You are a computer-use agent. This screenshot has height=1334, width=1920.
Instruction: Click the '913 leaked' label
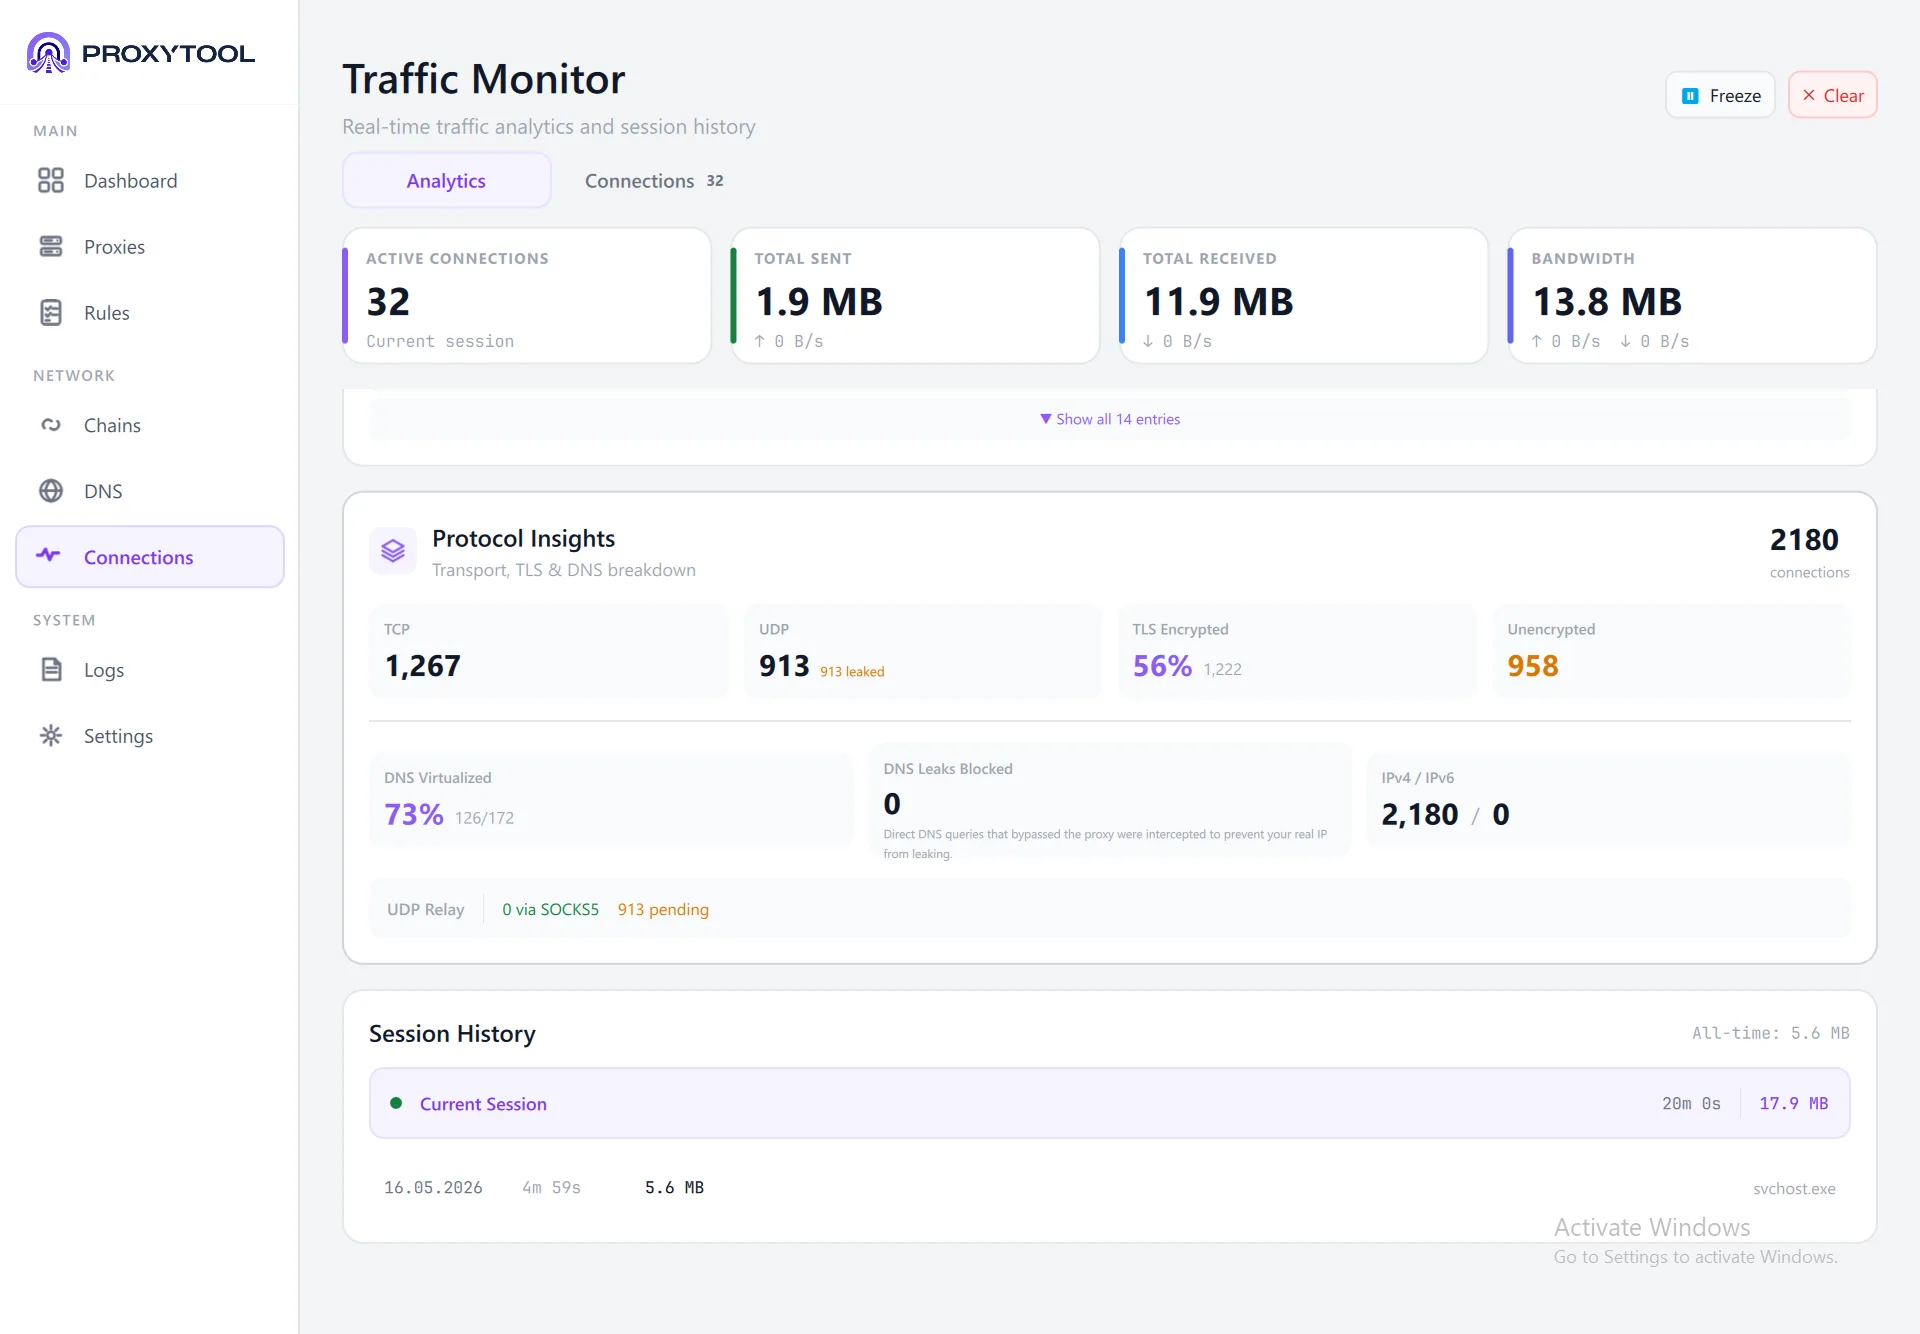[852, 671]
